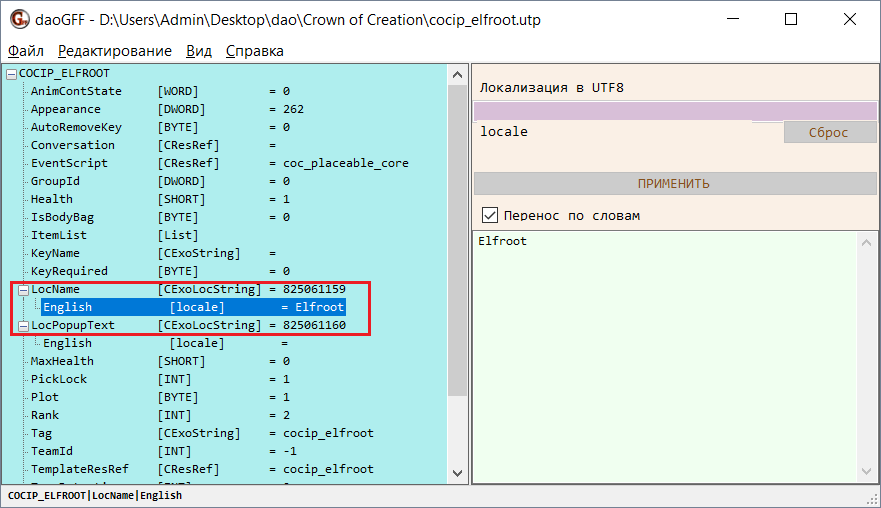Select the GroupId row
This screenshot has height=508, width=881.
click(x=160, y=181)
